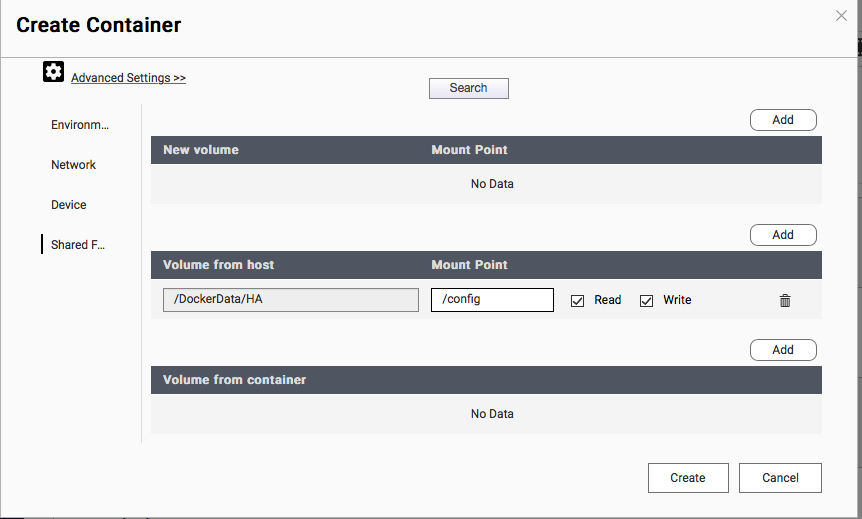Click the /DockerData/HA host path field
The width and height of the screenshot is (862, 519).
[x=290, y=300]
